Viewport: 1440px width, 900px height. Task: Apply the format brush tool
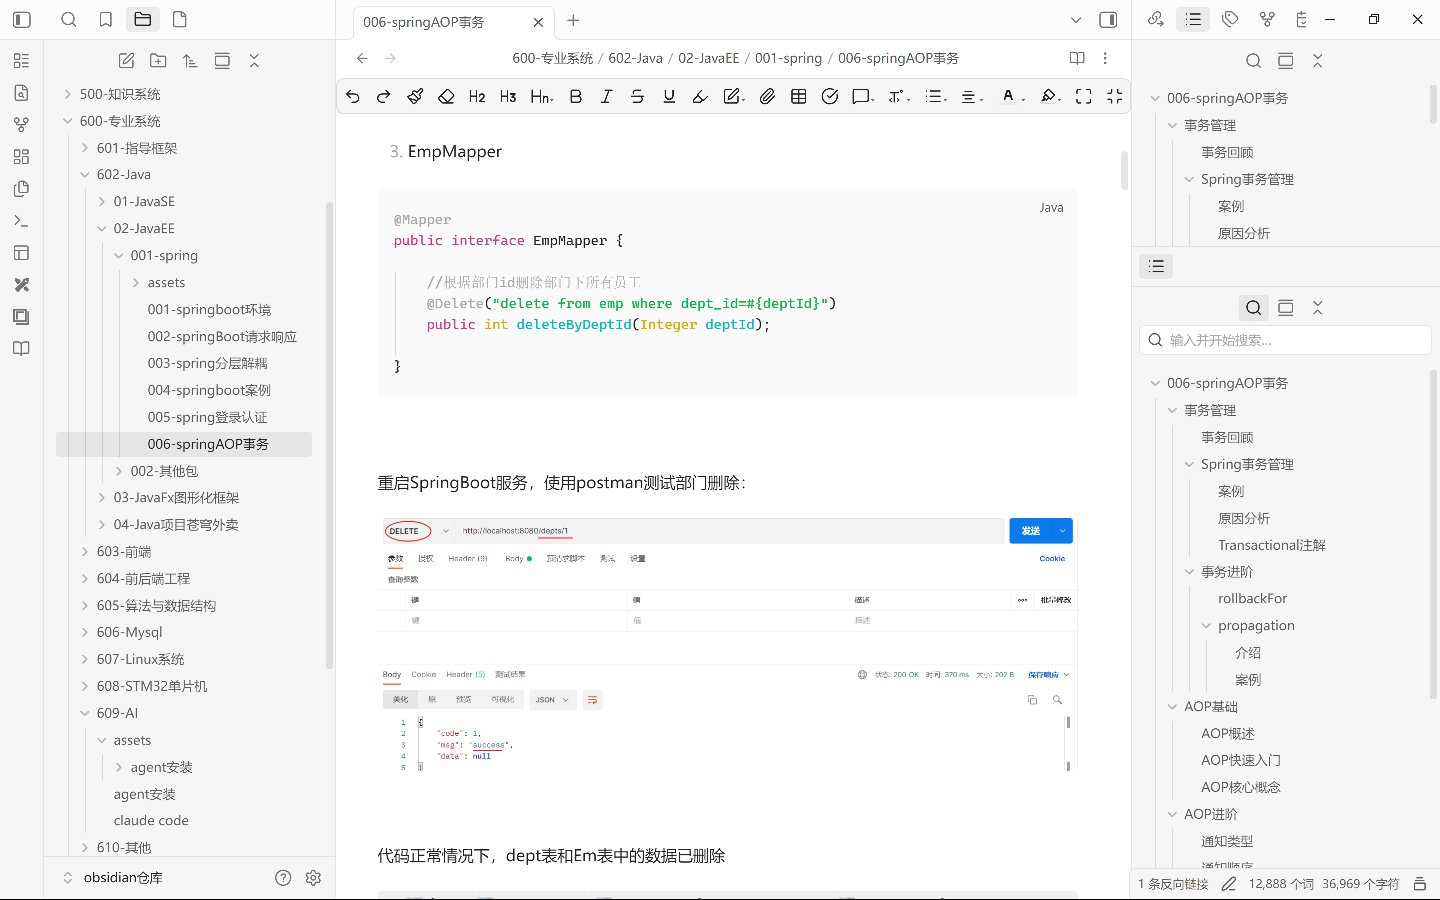415,96
